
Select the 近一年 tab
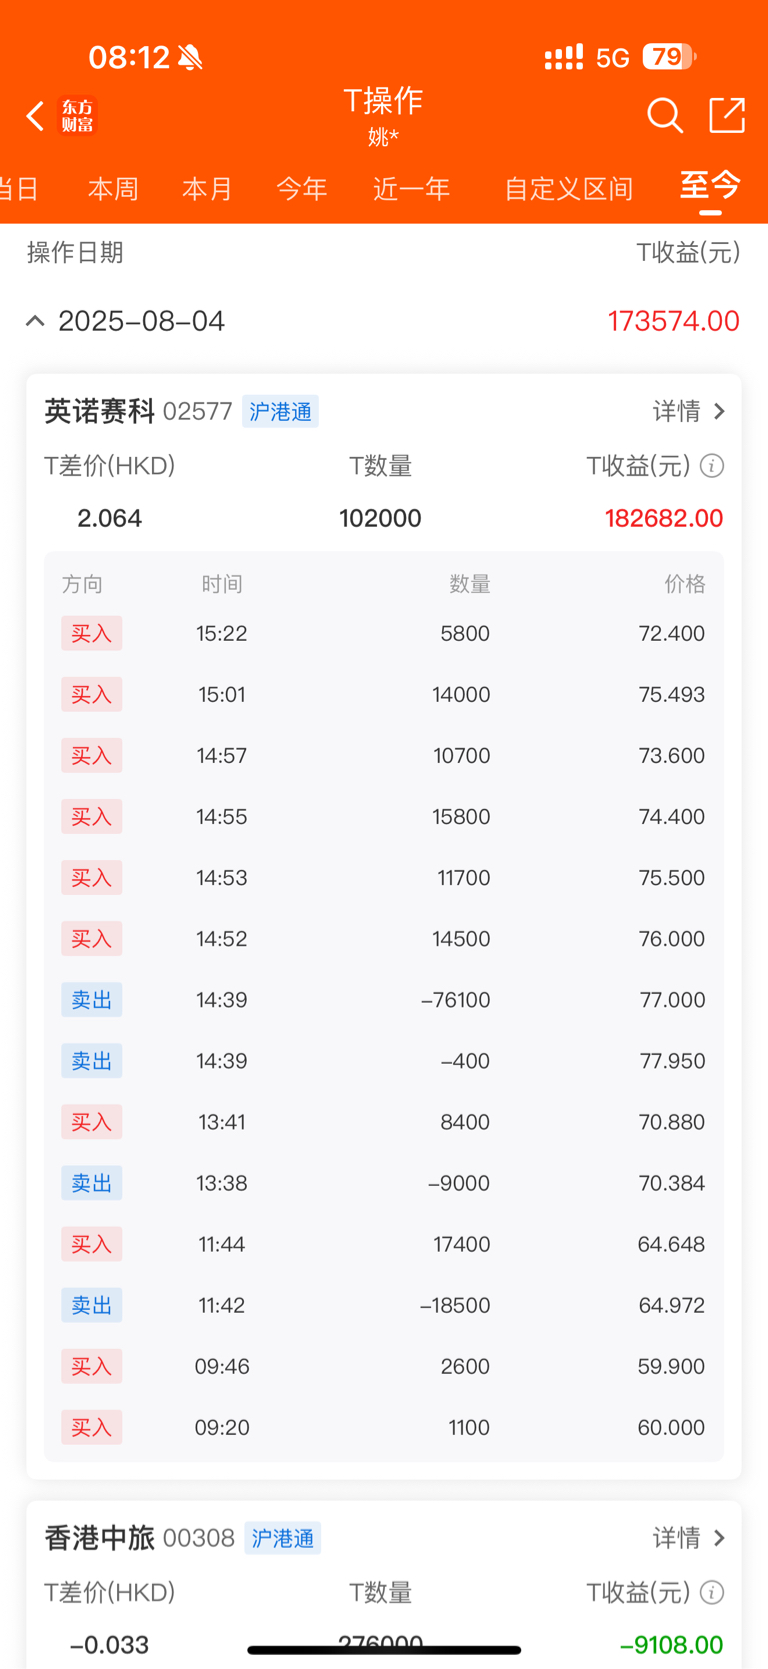point(411,189)
